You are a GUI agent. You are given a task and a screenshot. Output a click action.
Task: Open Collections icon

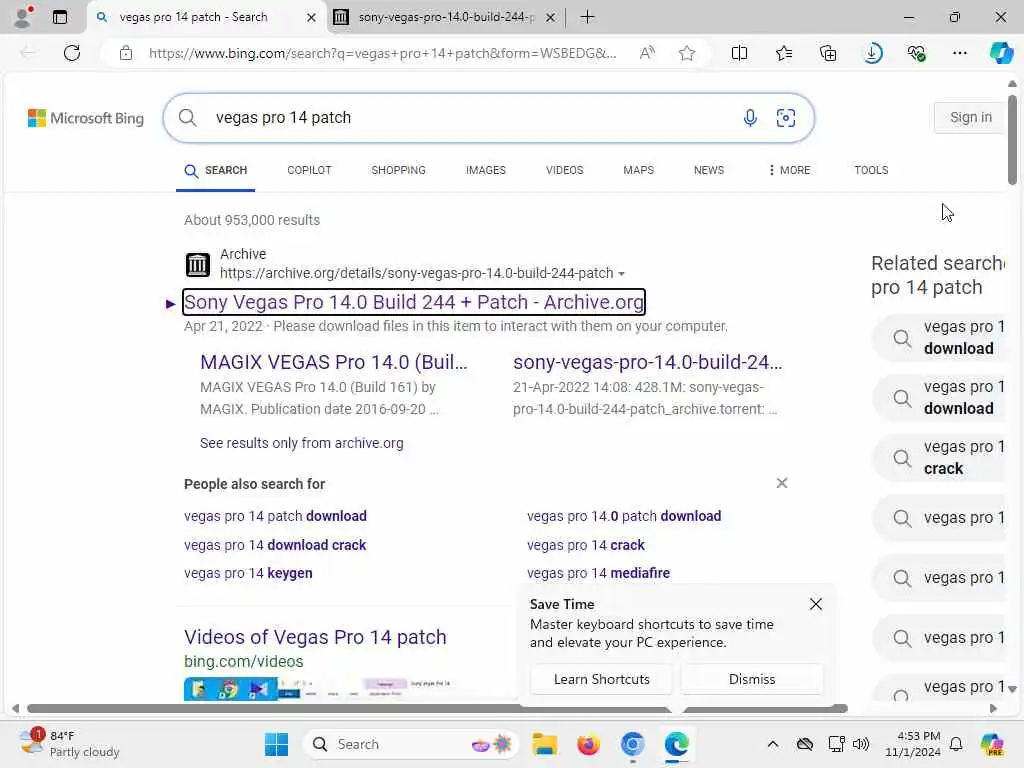(827, 53)
